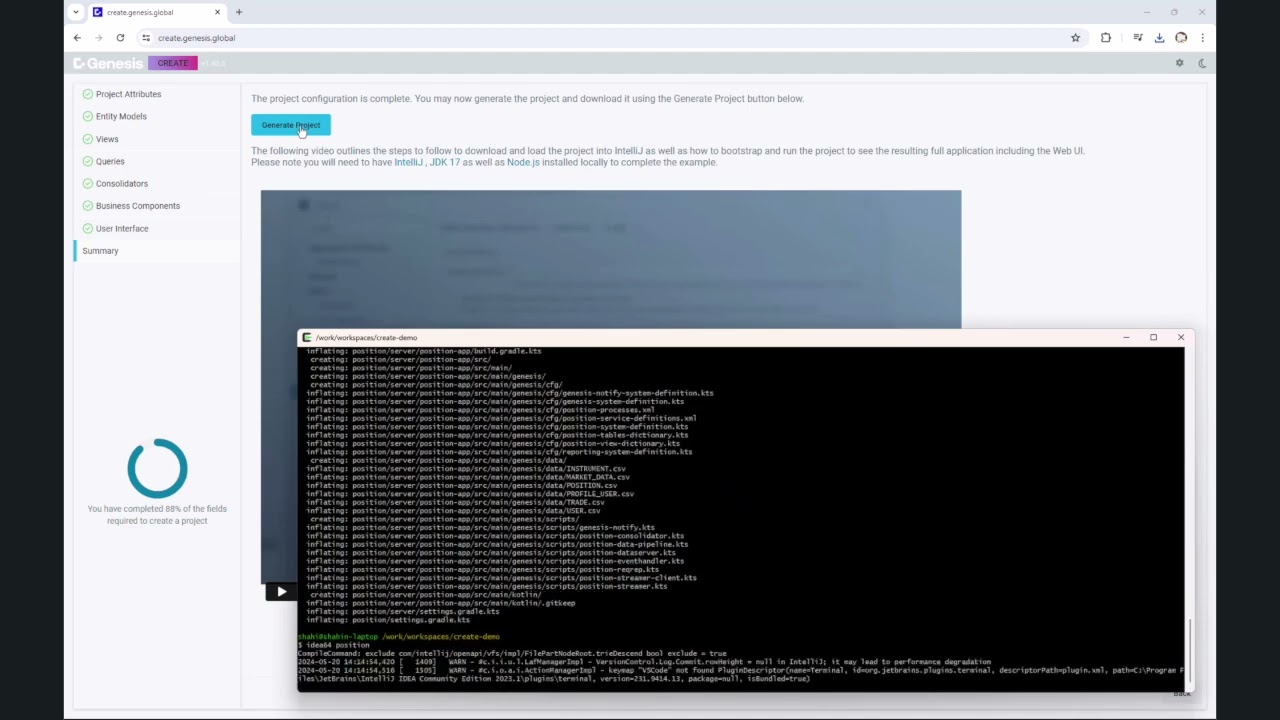1280x720 pixels.
Task: Click the Genesis logo
Action: pos(108,63)
